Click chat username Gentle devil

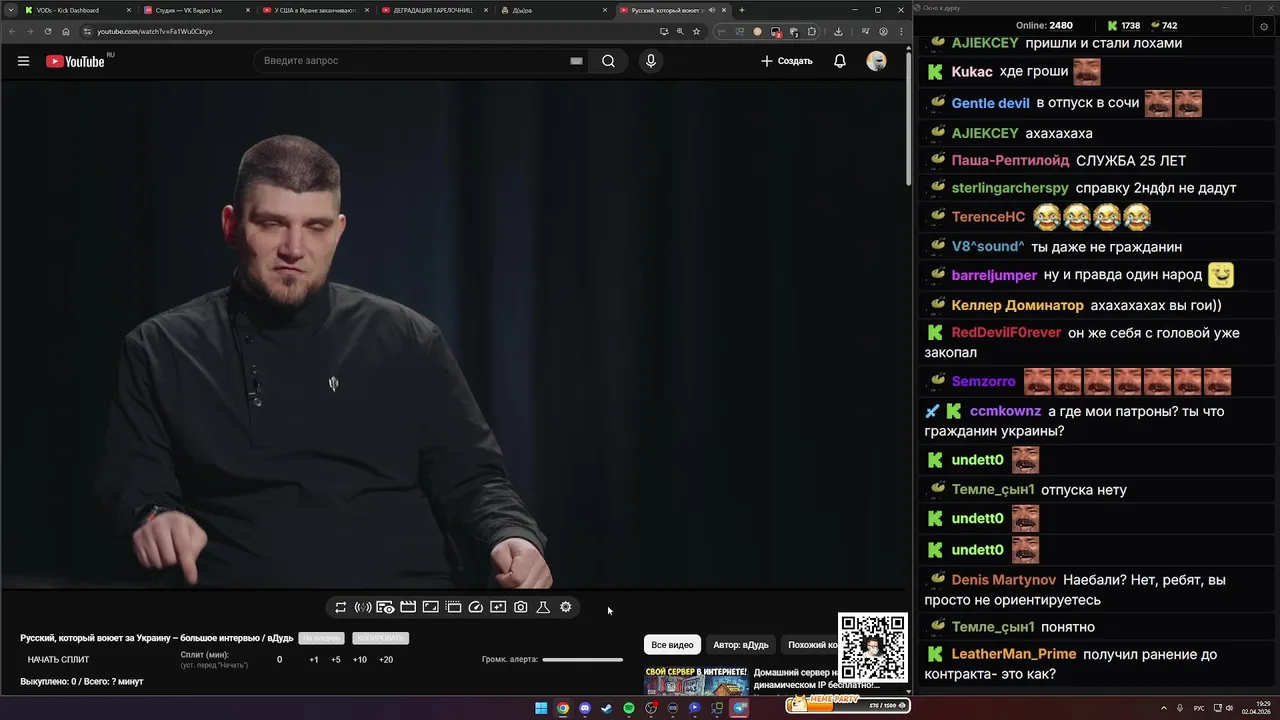[x=990, y=103]
